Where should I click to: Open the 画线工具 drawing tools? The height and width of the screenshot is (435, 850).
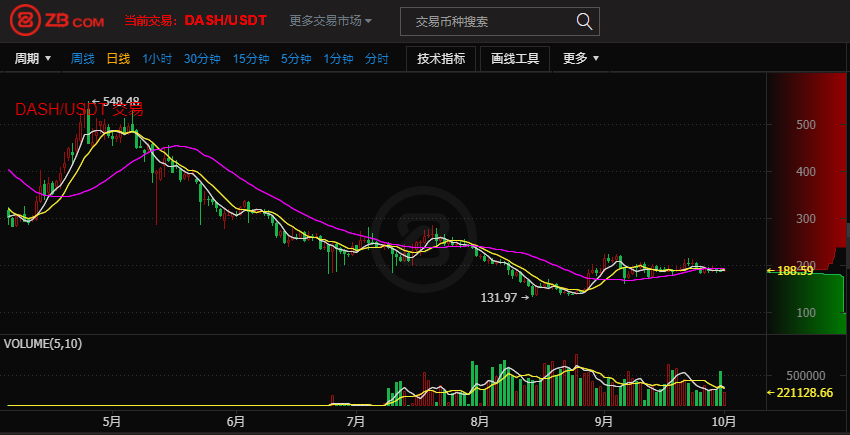coord(515,59)
